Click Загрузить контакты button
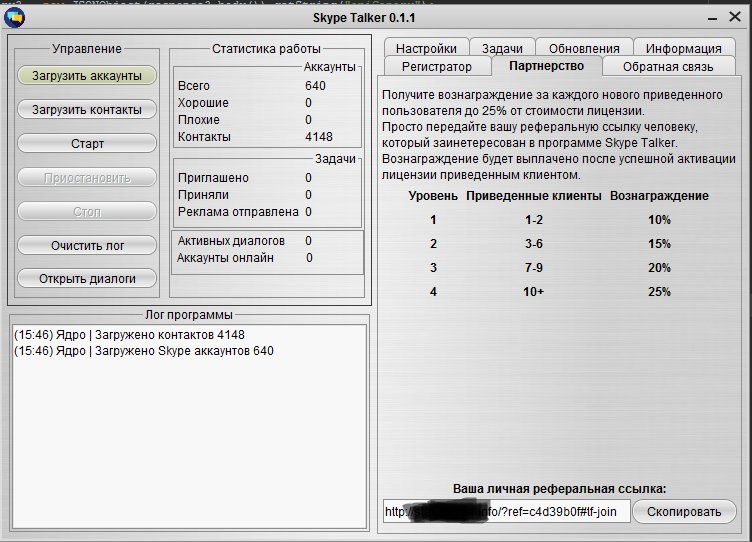This screenshot has height=542, width=752. tap(87, 110)
